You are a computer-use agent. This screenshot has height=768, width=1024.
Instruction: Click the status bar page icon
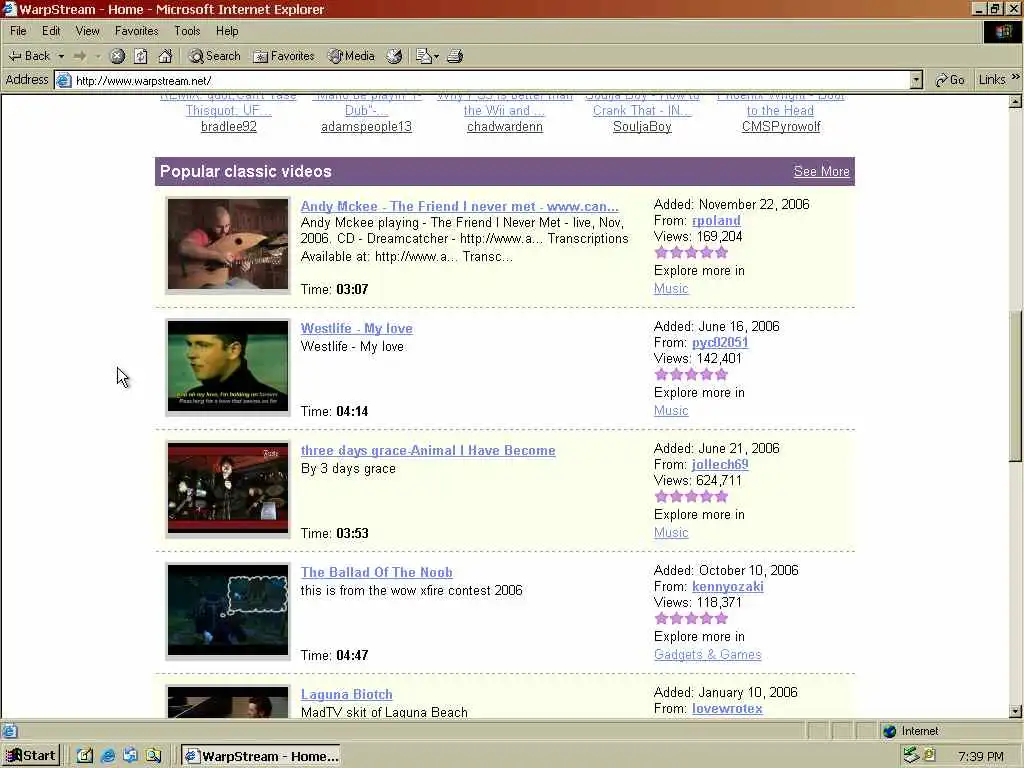tap(9, 731)
